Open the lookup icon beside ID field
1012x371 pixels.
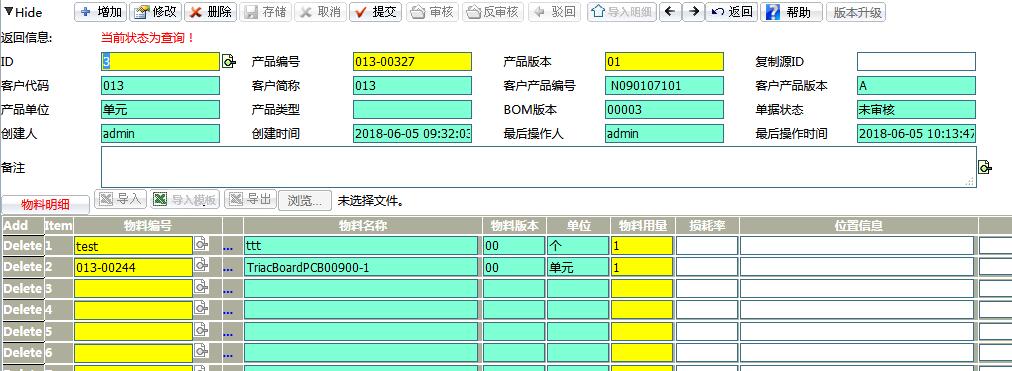(228, 62)
